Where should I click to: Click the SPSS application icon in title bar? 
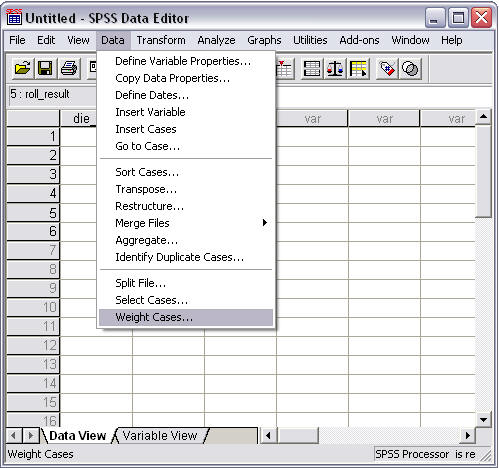[14, 17]
